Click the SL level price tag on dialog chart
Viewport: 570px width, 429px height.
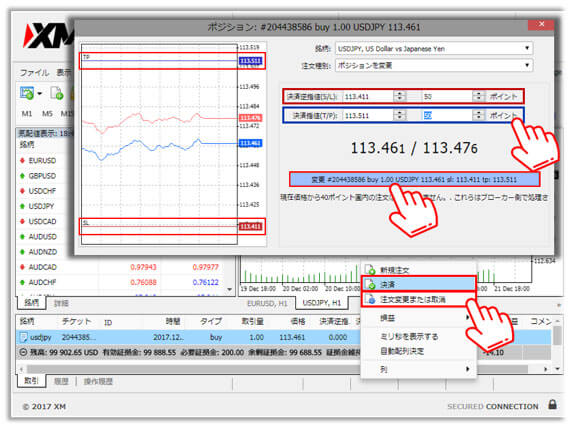pos(250,227)
